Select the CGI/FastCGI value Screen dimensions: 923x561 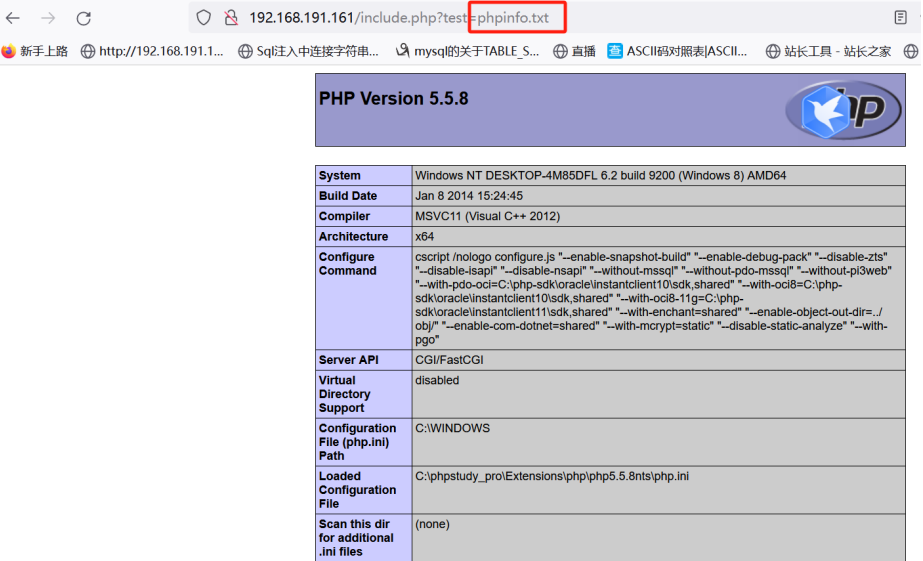click(449, 360)
